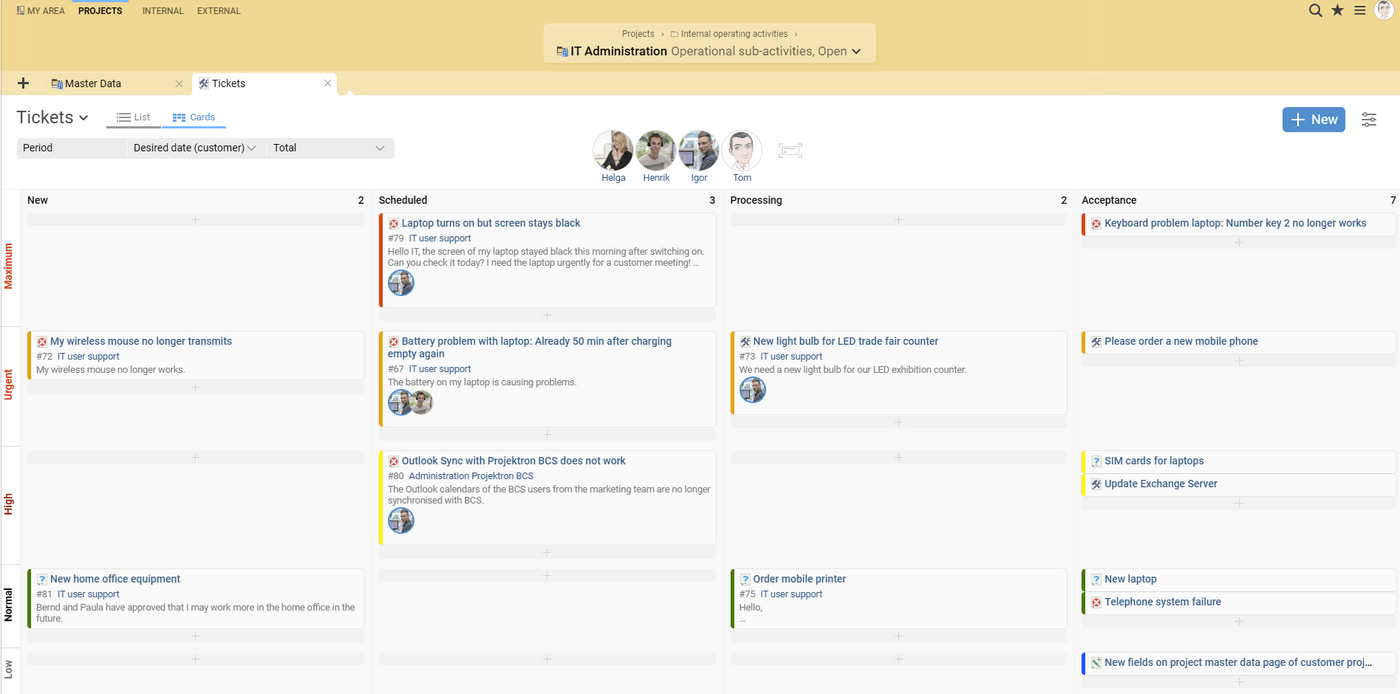Create a new ticket with New button
The image size is (1400, 694).
coord(1313,119)
